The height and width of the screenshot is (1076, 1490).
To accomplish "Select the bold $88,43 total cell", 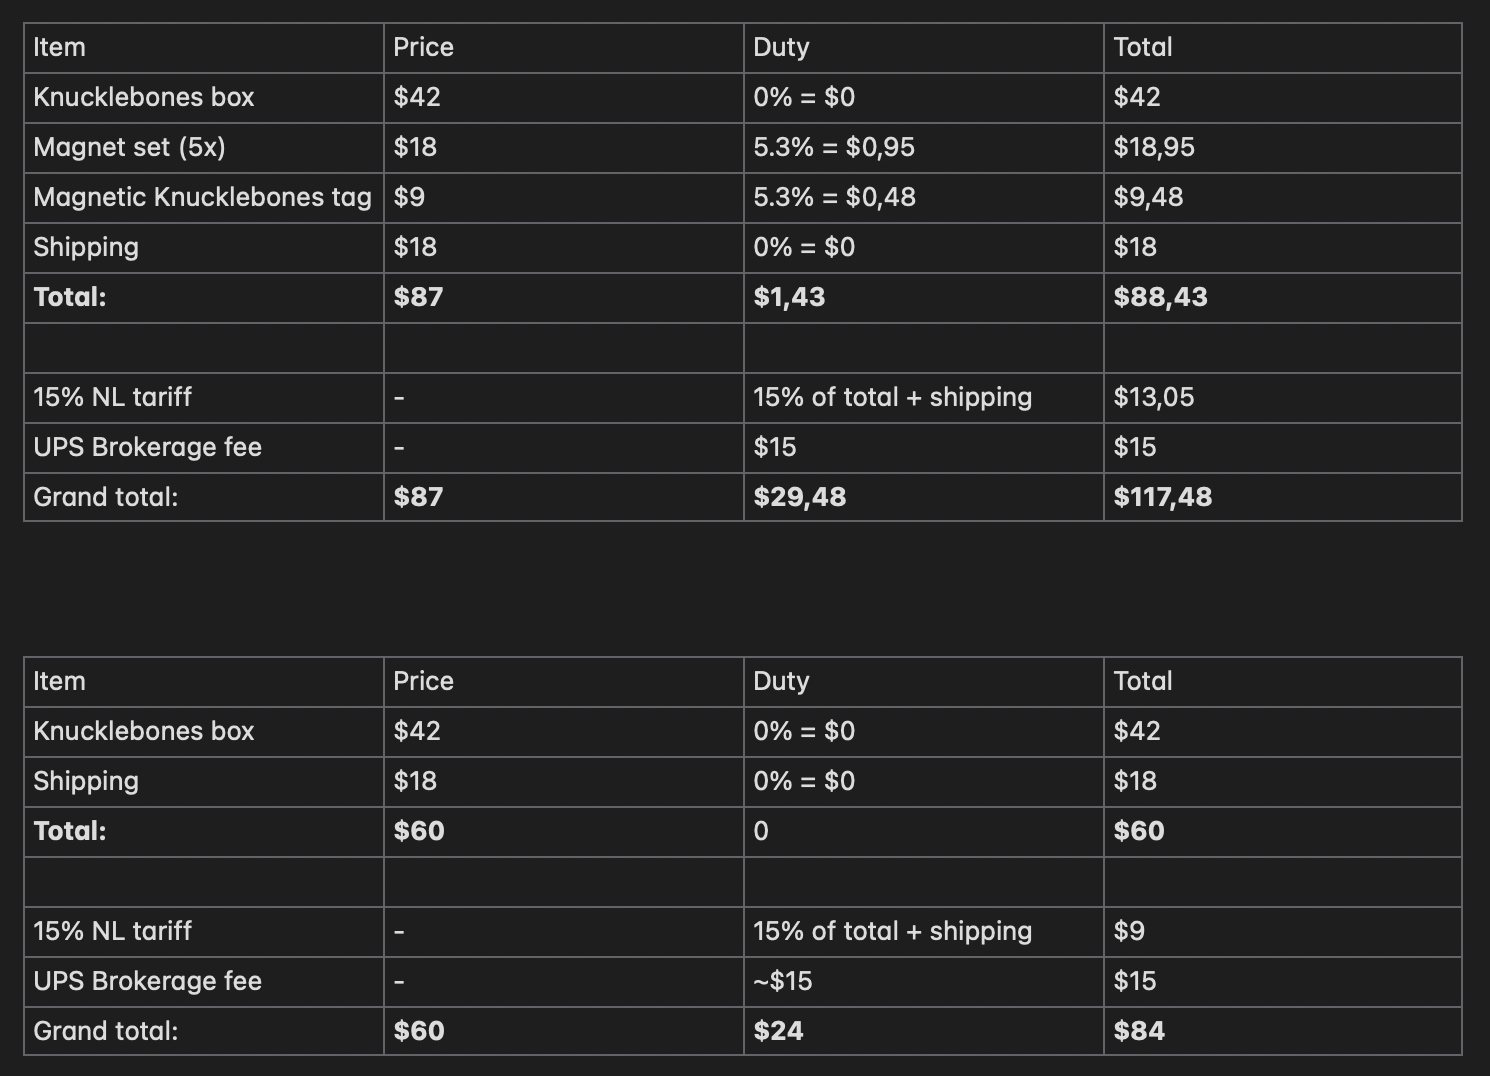I will pyautogui.click(x=1160, y=297).
